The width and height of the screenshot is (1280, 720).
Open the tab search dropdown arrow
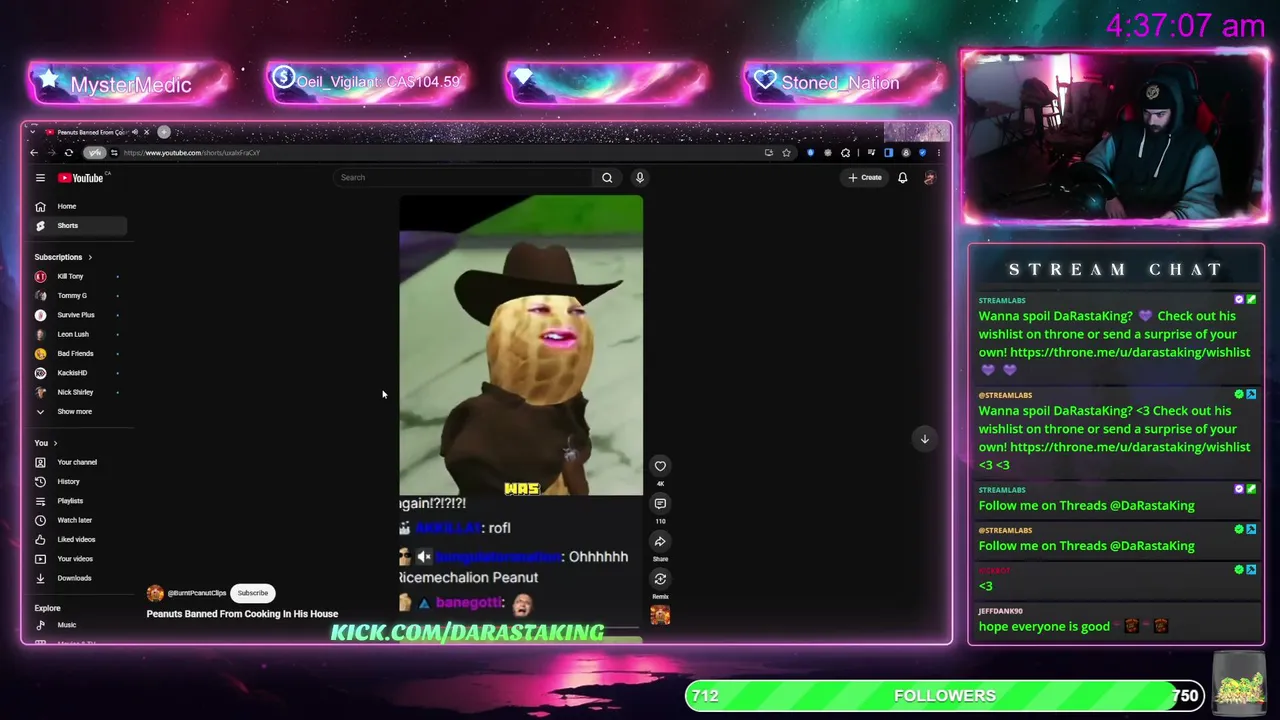(33, 132)
